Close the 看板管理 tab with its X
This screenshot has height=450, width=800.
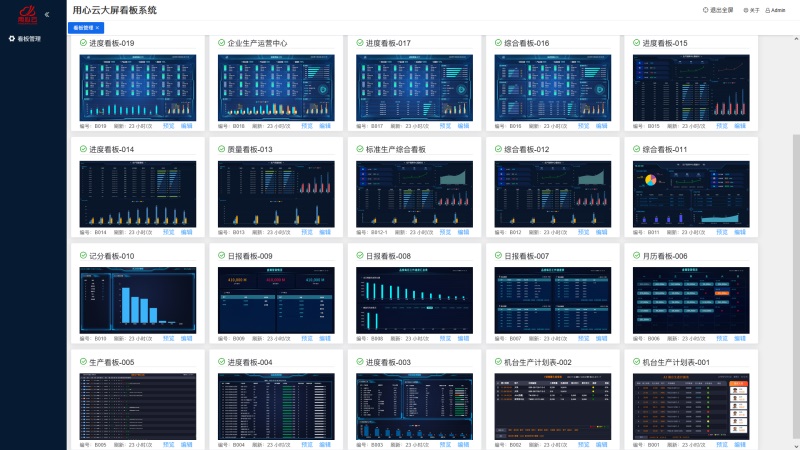point(98,28)
